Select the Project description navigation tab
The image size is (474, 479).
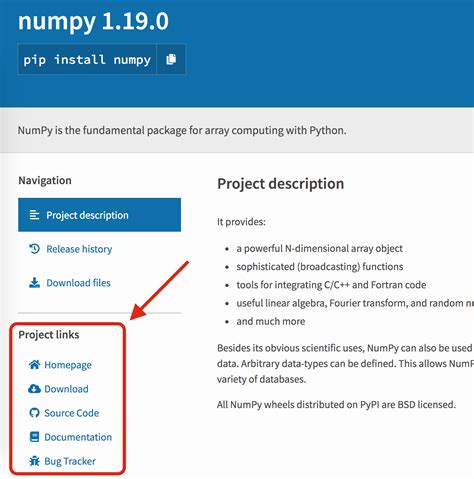[99, 215]
